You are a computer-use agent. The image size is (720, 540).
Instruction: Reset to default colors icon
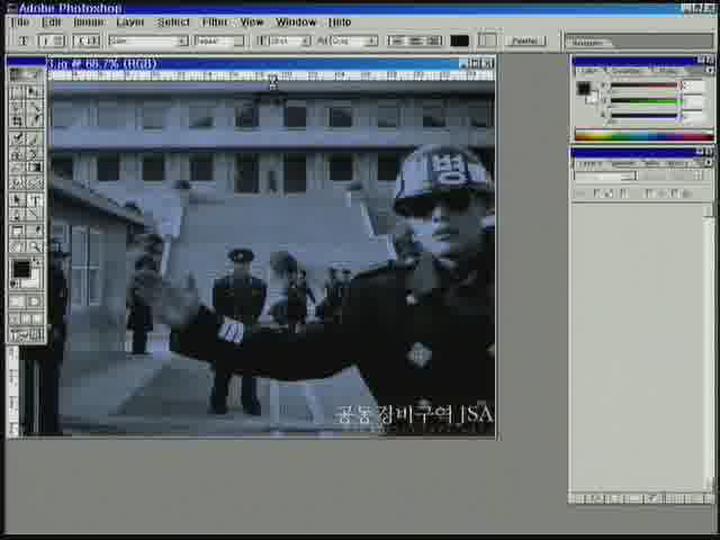click(14, 284)
